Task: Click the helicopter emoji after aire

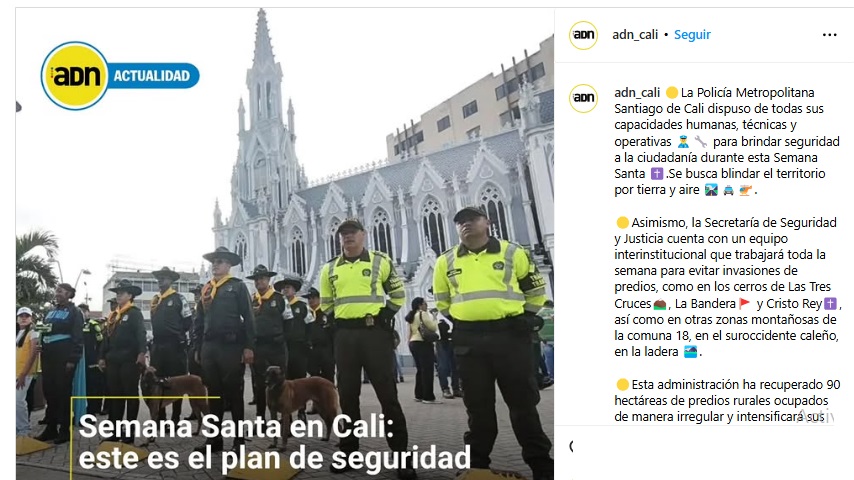Action: [x=746, y=190]
